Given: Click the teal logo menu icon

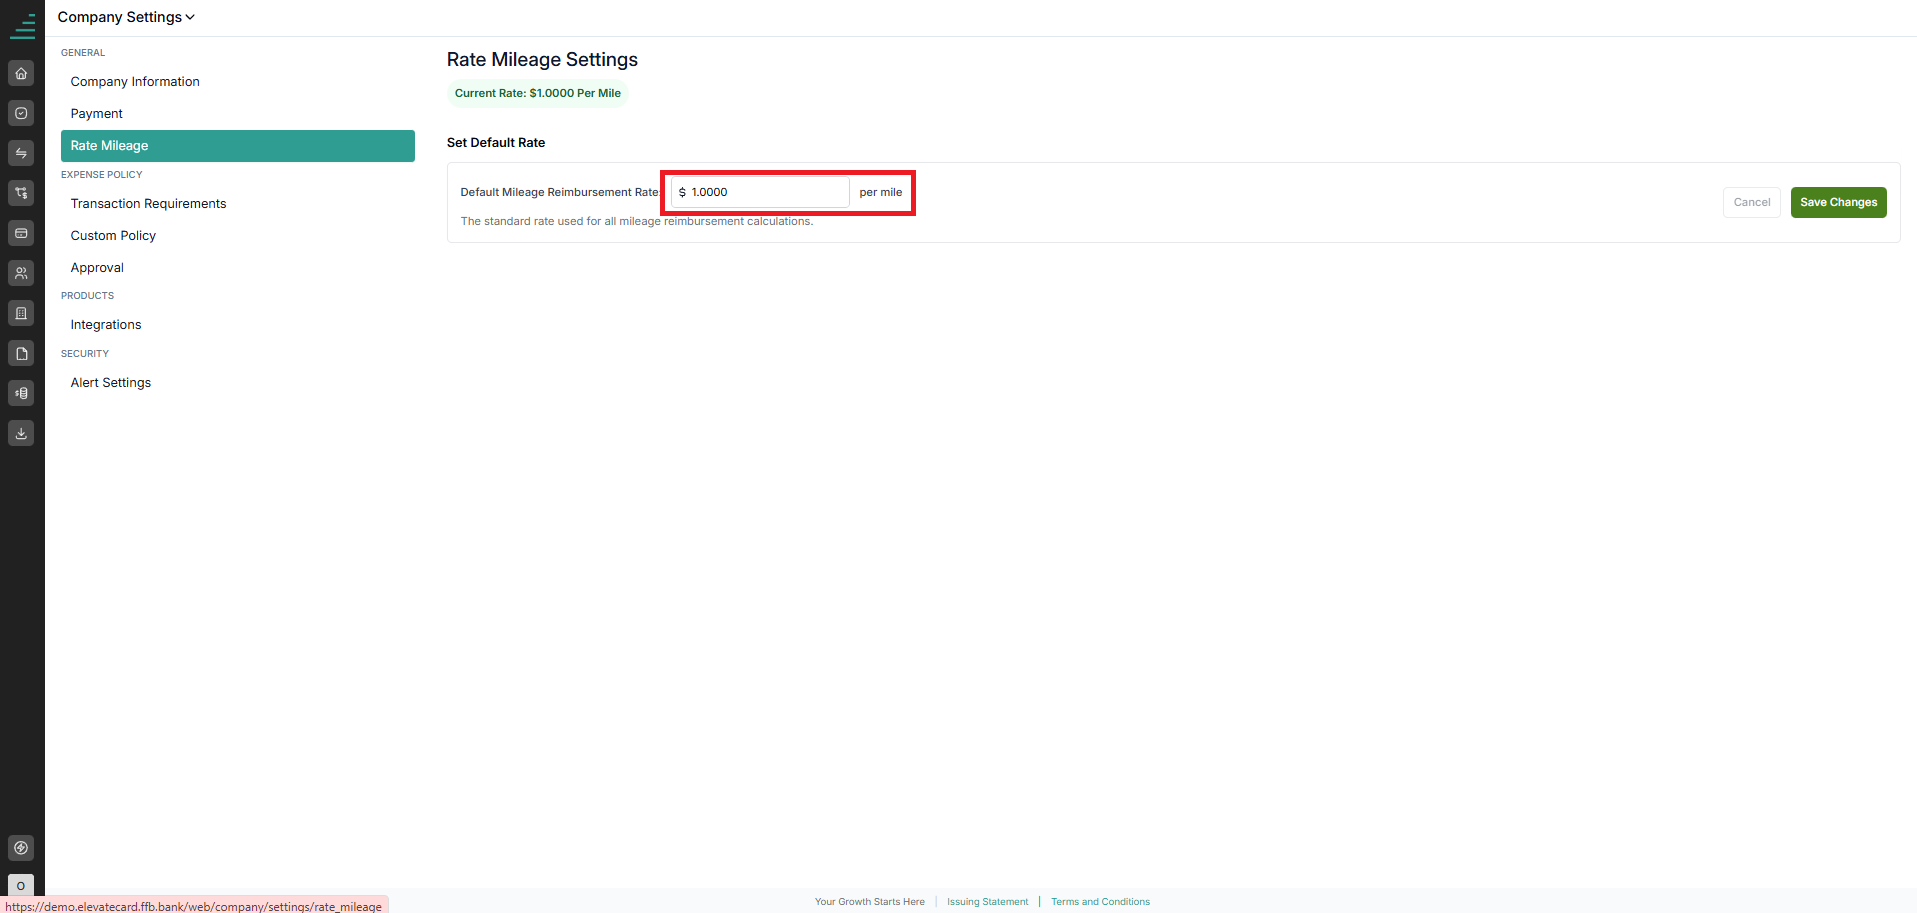Looking at the screenshot, I should tap(22, 26).
